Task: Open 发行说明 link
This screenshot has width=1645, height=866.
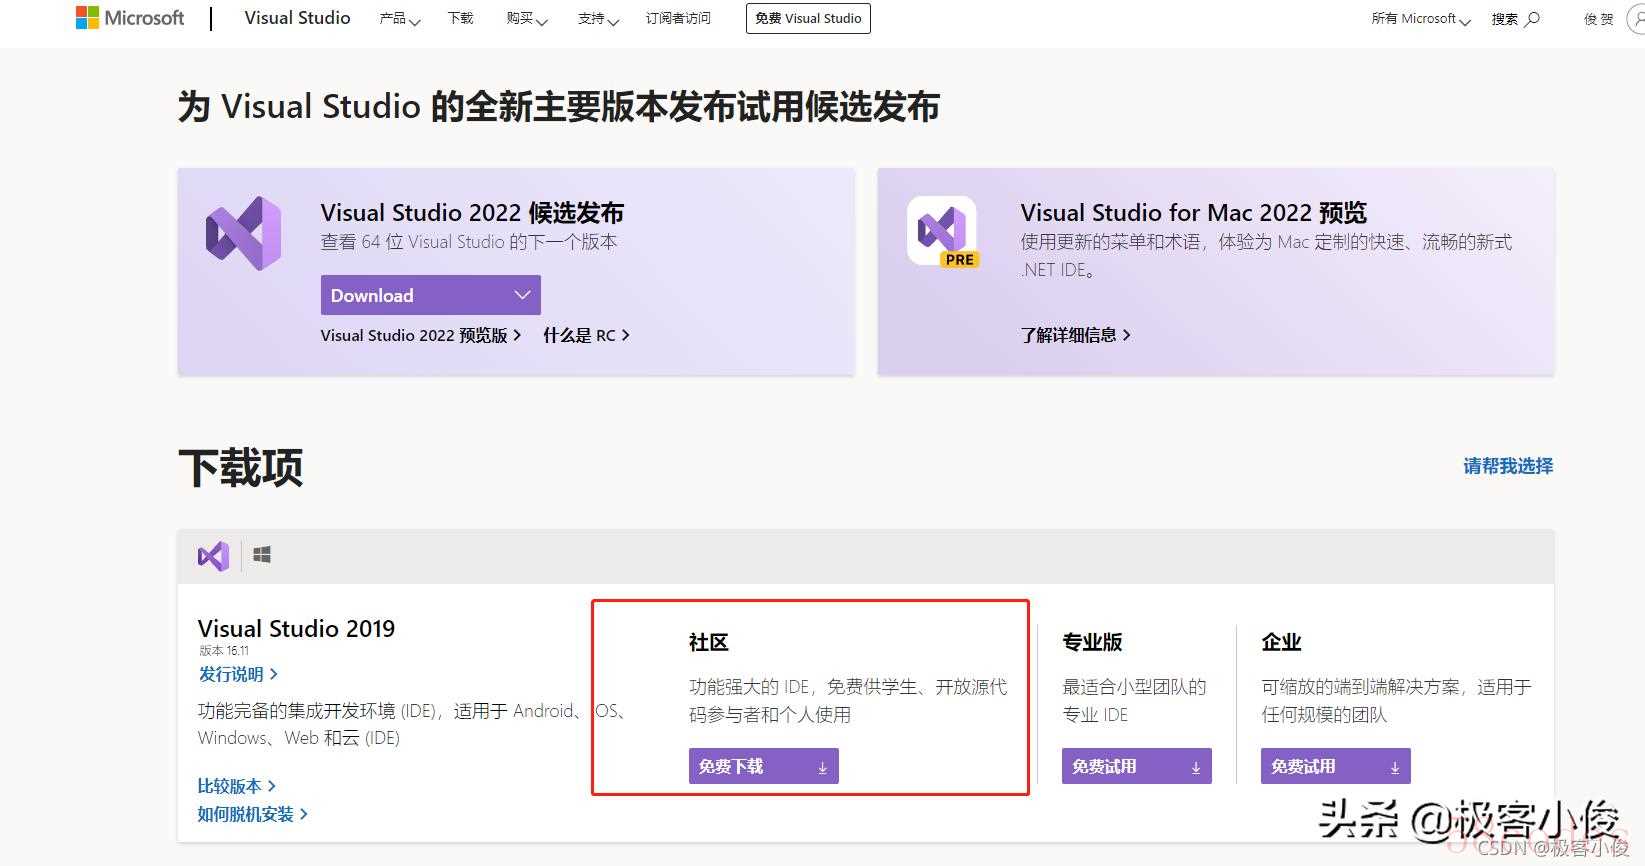Action: pos(238,674)
